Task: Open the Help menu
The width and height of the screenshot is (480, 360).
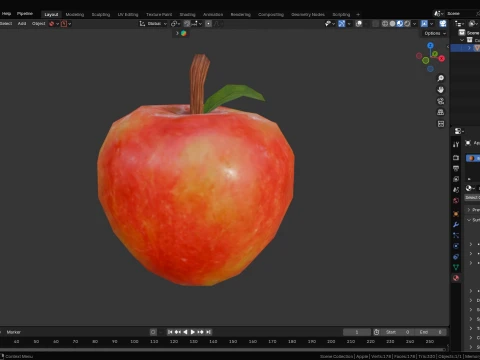Action: (x=6, y=14)
